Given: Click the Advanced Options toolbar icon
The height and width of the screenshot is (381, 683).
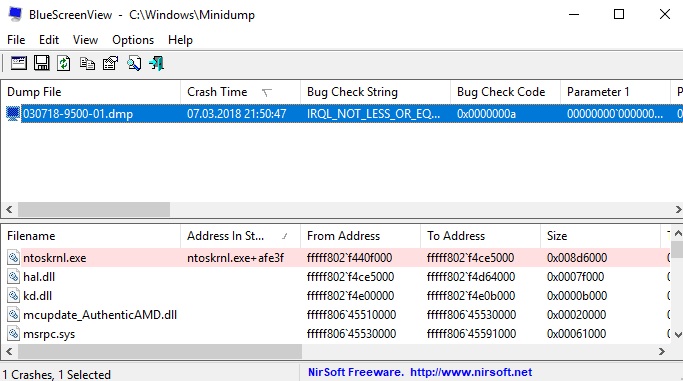Looking at the screenshot, I should [19, 63].
